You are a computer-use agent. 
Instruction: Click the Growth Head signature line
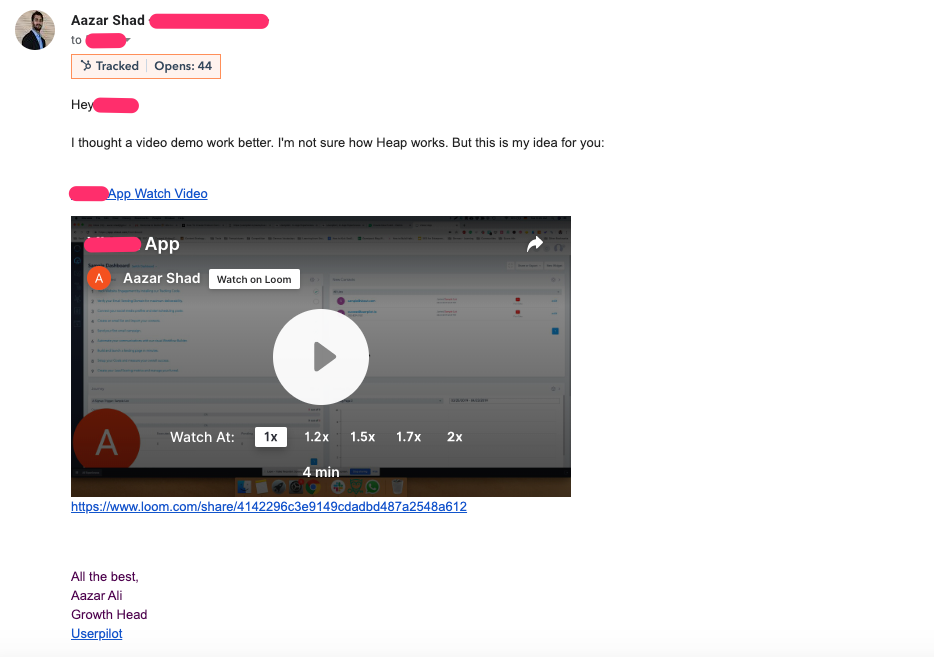pyautogui.click(x=109, y=614)
